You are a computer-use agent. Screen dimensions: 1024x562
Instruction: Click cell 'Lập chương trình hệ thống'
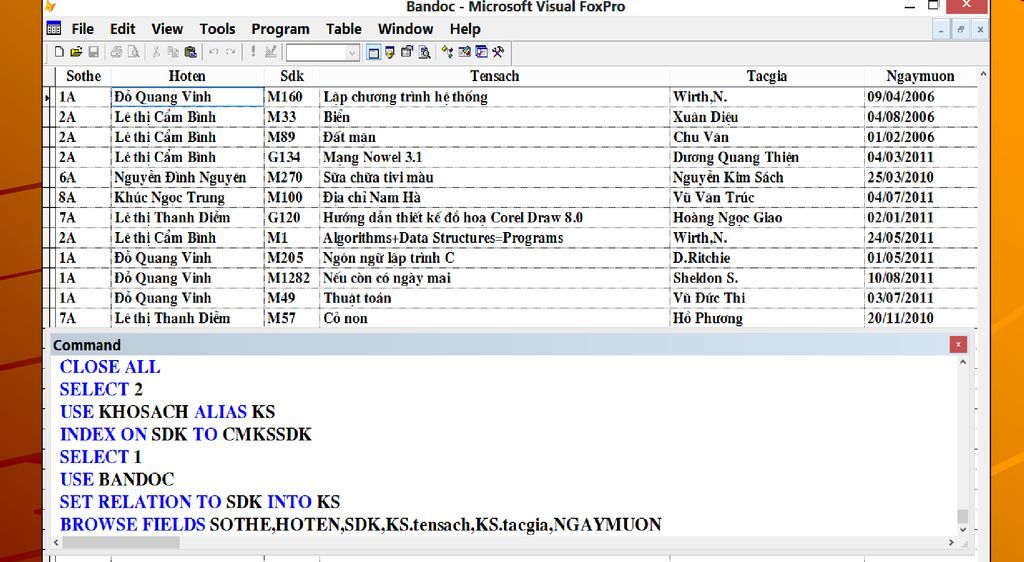pos(494,97)
